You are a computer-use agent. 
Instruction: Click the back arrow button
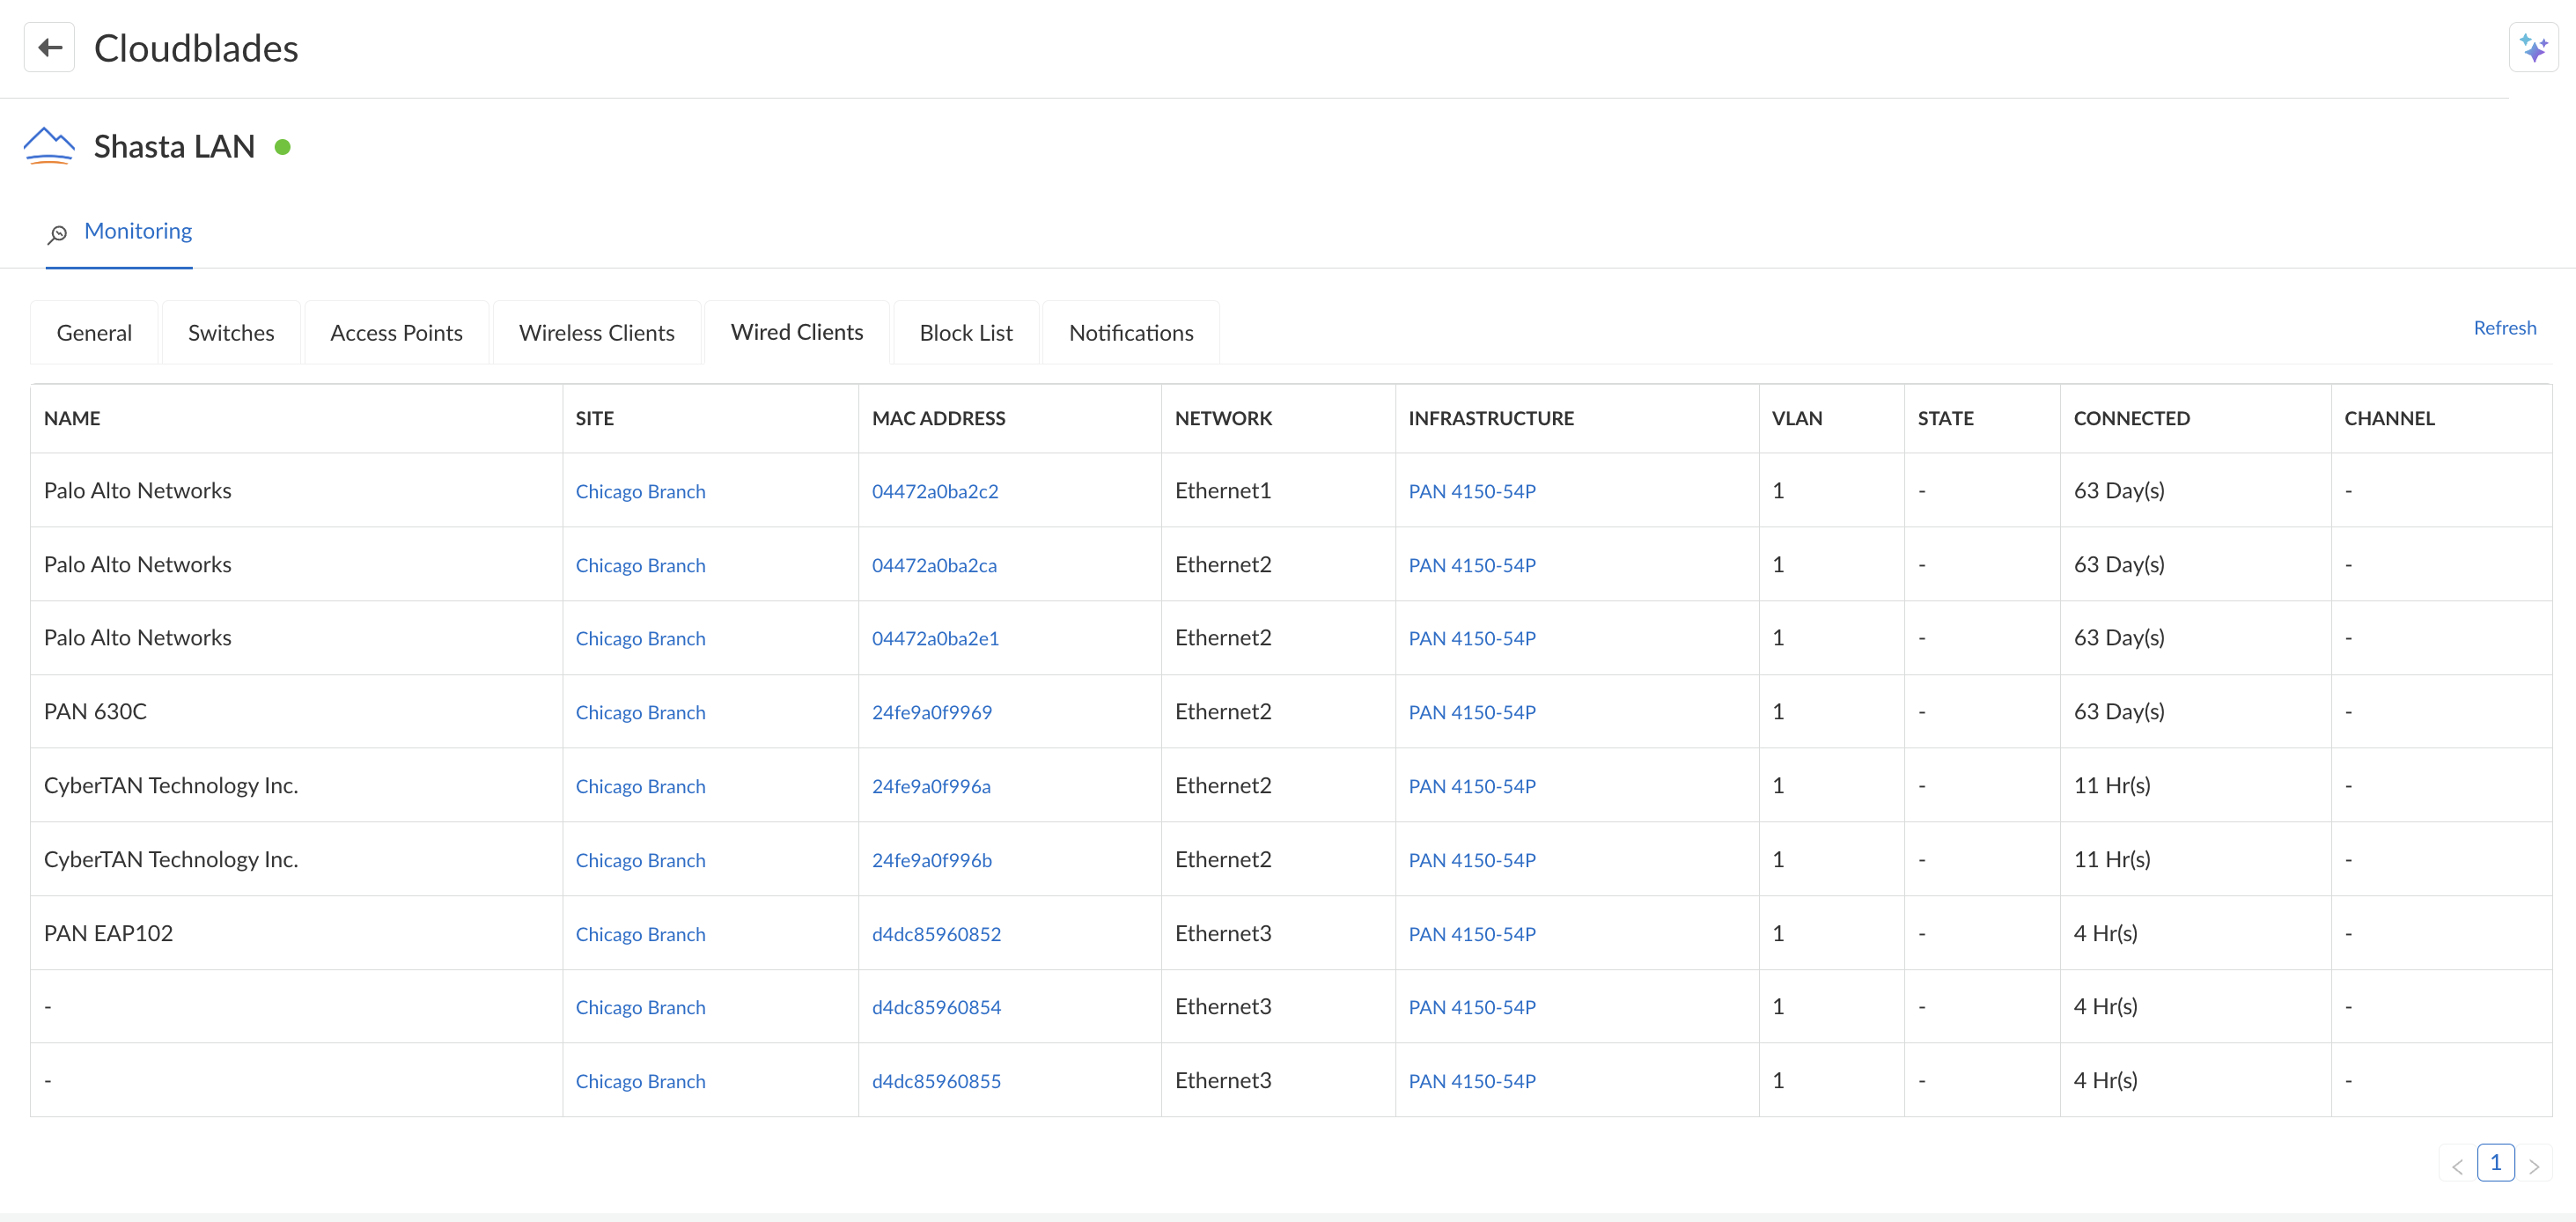coord(49,47)
